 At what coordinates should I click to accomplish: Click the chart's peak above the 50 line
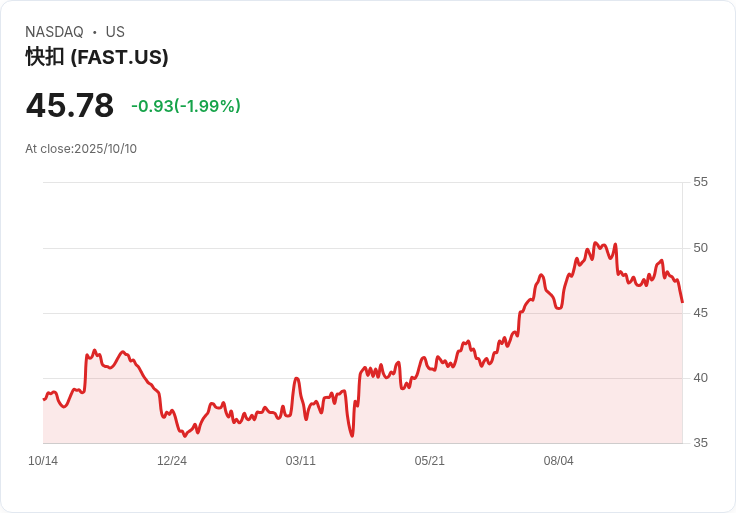click(x=596, y=243)
